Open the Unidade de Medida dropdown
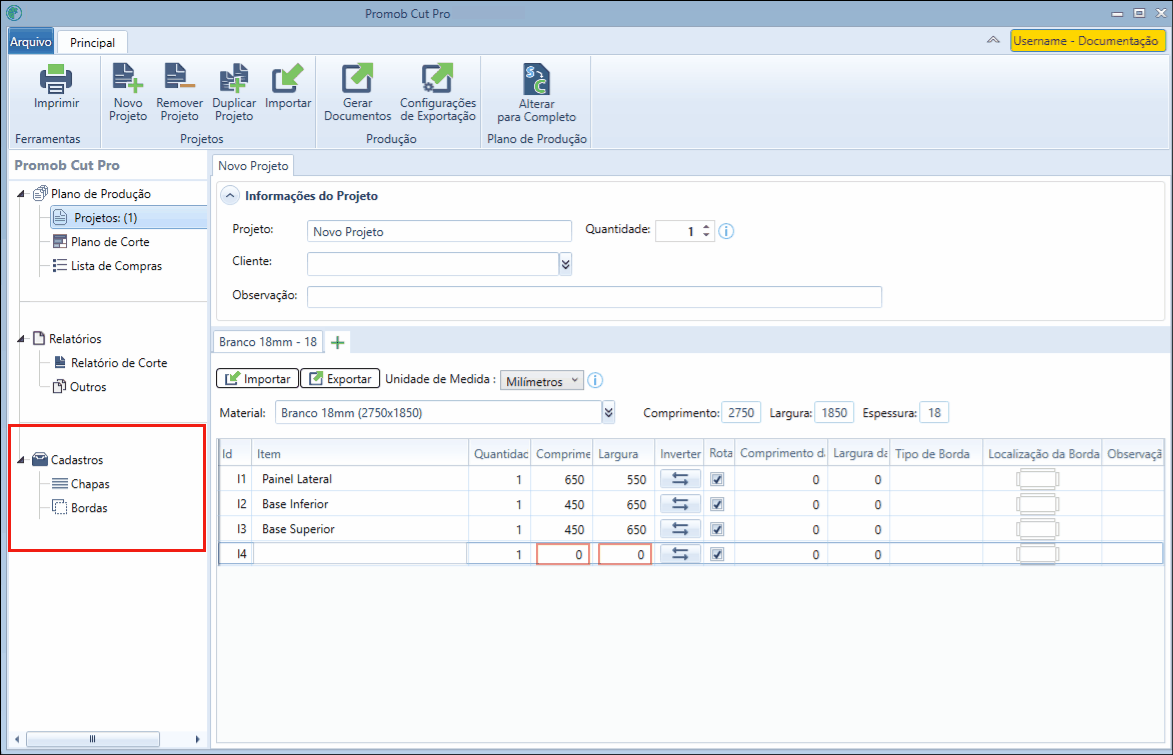The height and width of the screenshot is (755, 1173). pos(541,381)
